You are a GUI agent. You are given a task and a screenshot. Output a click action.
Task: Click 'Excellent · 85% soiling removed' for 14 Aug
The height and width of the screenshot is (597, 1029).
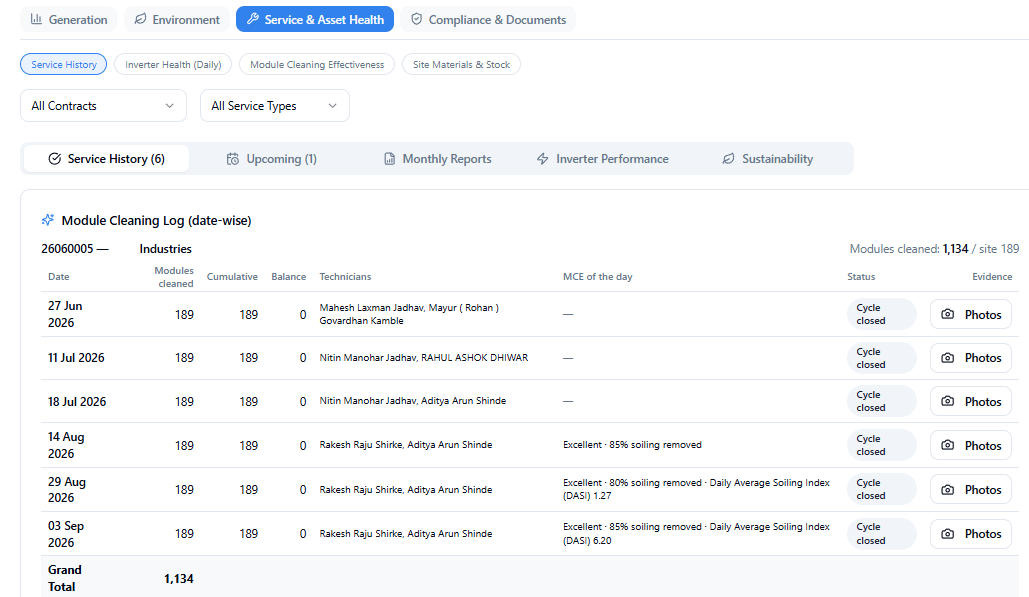coord(632,445)
